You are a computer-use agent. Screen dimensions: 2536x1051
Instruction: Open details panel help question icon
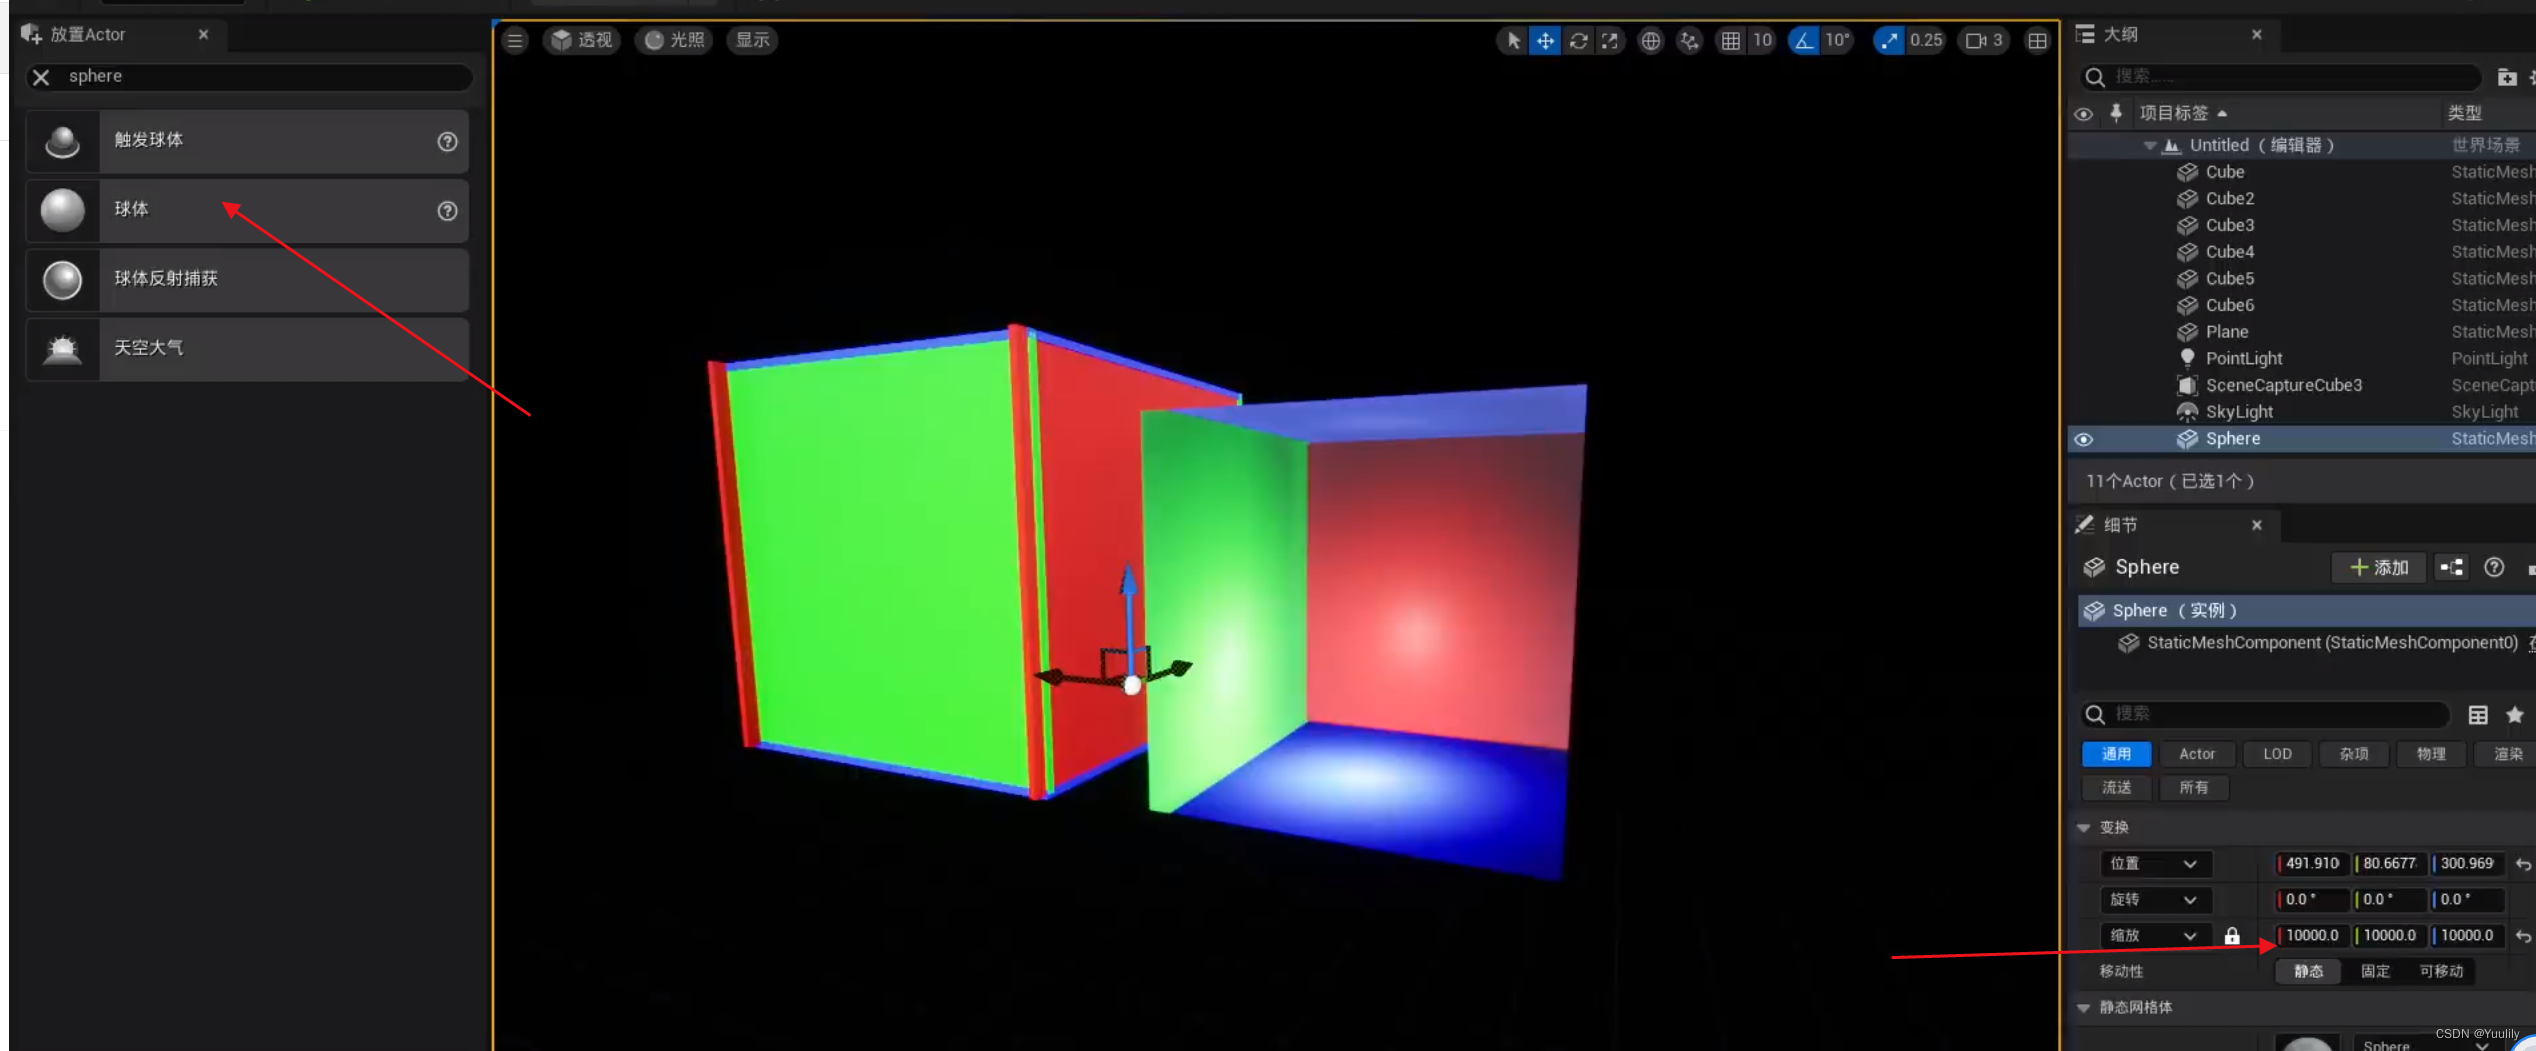point(2494,568)
